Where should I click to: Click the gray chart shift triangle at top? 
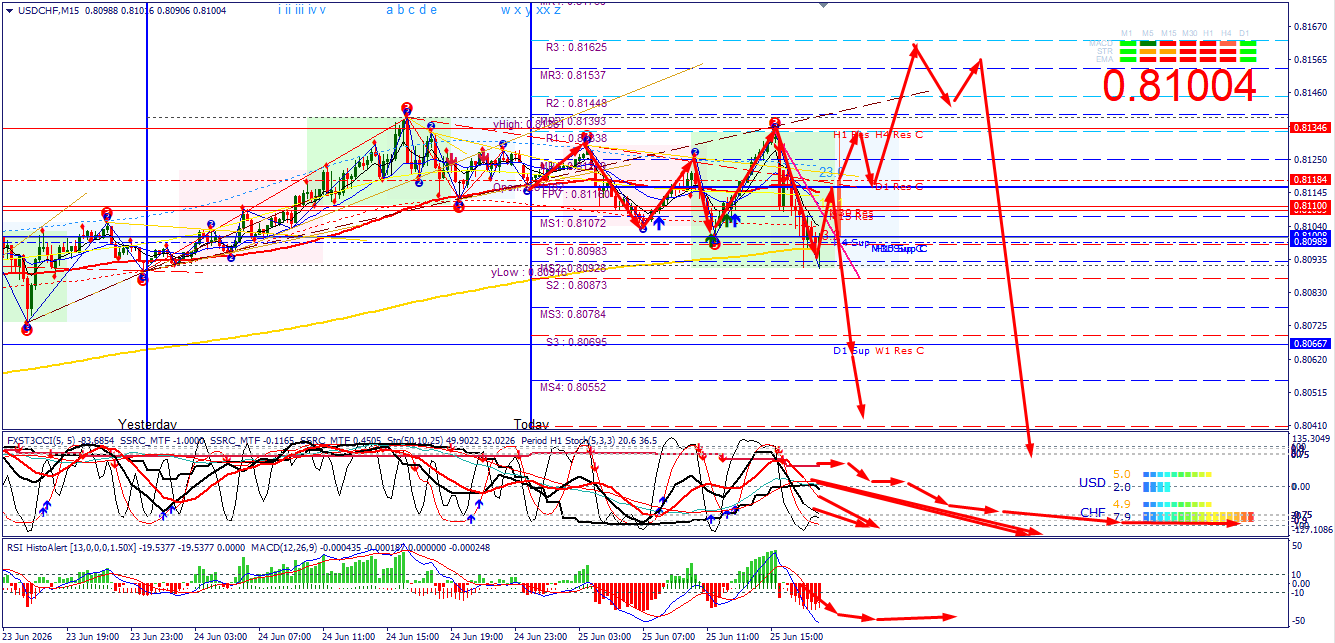[x=824, y=4]
